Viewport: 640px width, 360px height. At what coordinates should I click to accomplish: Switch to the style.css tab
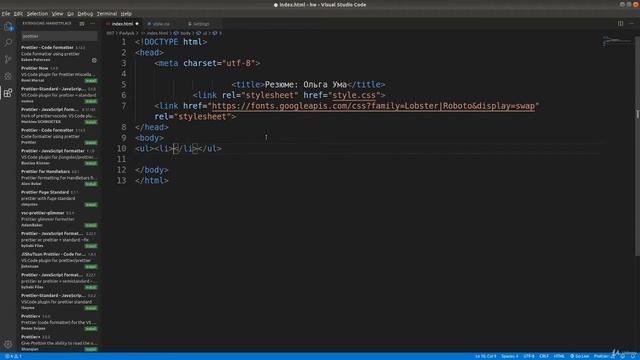(x=161, y=24)
